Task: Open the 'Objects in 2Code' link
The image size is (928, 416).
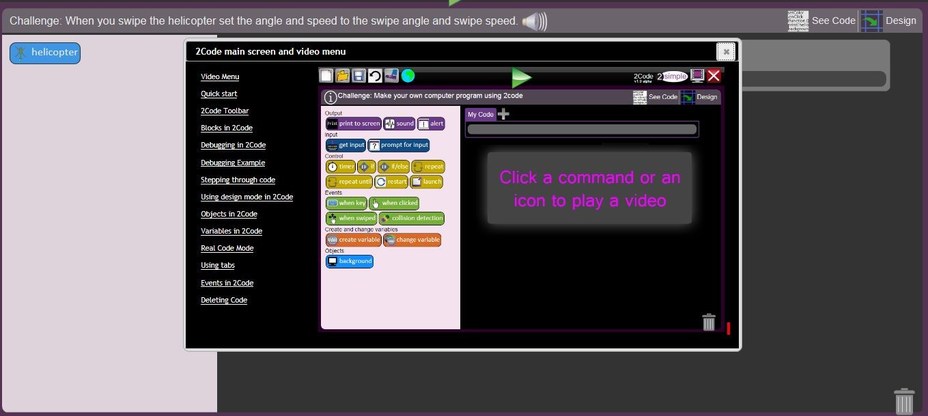Action: [228, 214]
